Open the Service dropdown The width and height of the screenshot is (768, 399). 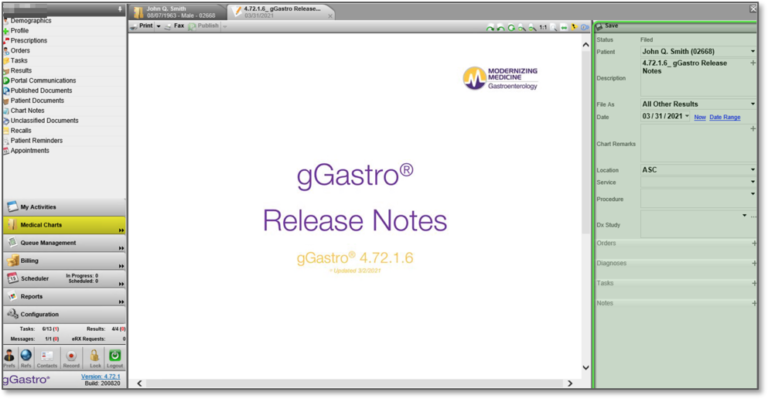tap(753, 182)
